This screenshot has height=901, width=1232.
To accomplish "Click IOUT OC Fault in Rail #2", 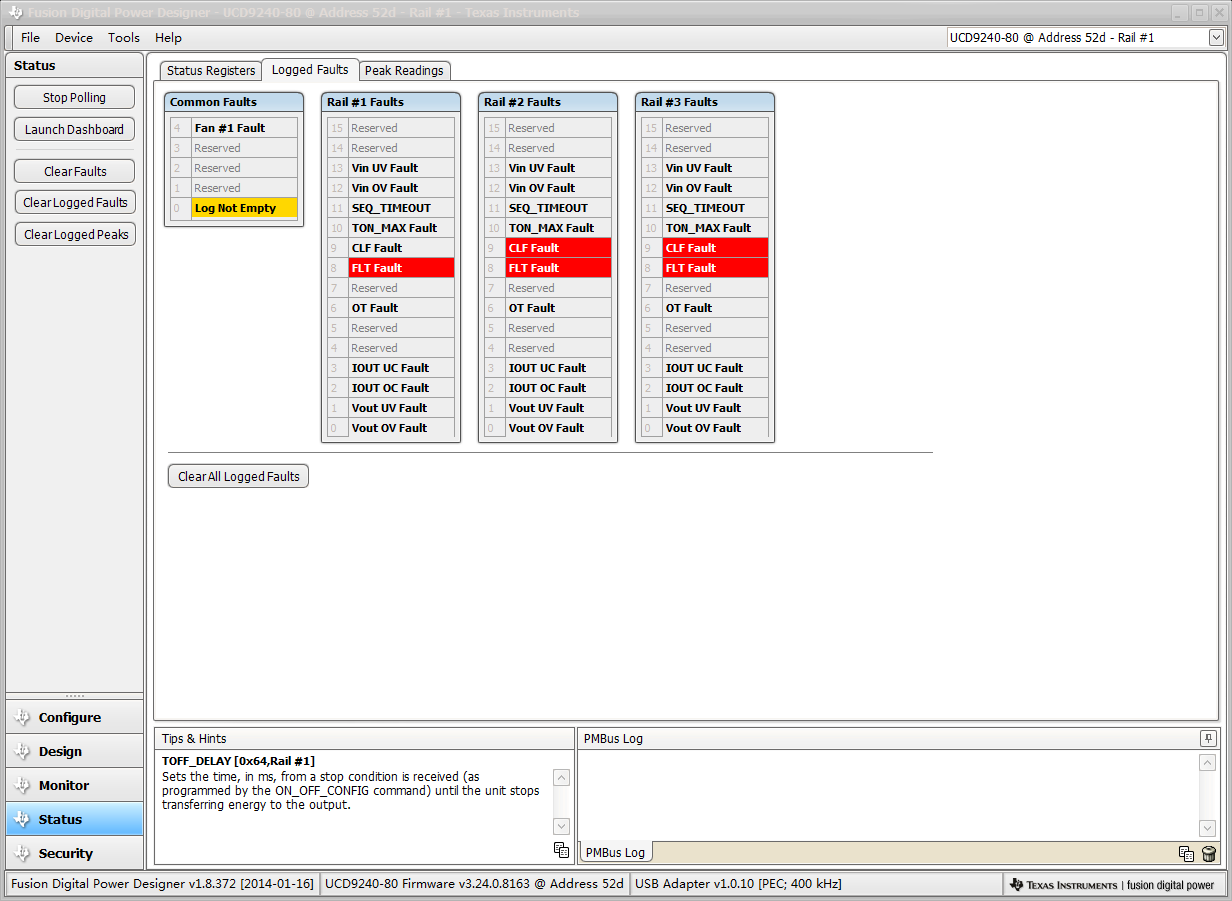I will point(558,388).
